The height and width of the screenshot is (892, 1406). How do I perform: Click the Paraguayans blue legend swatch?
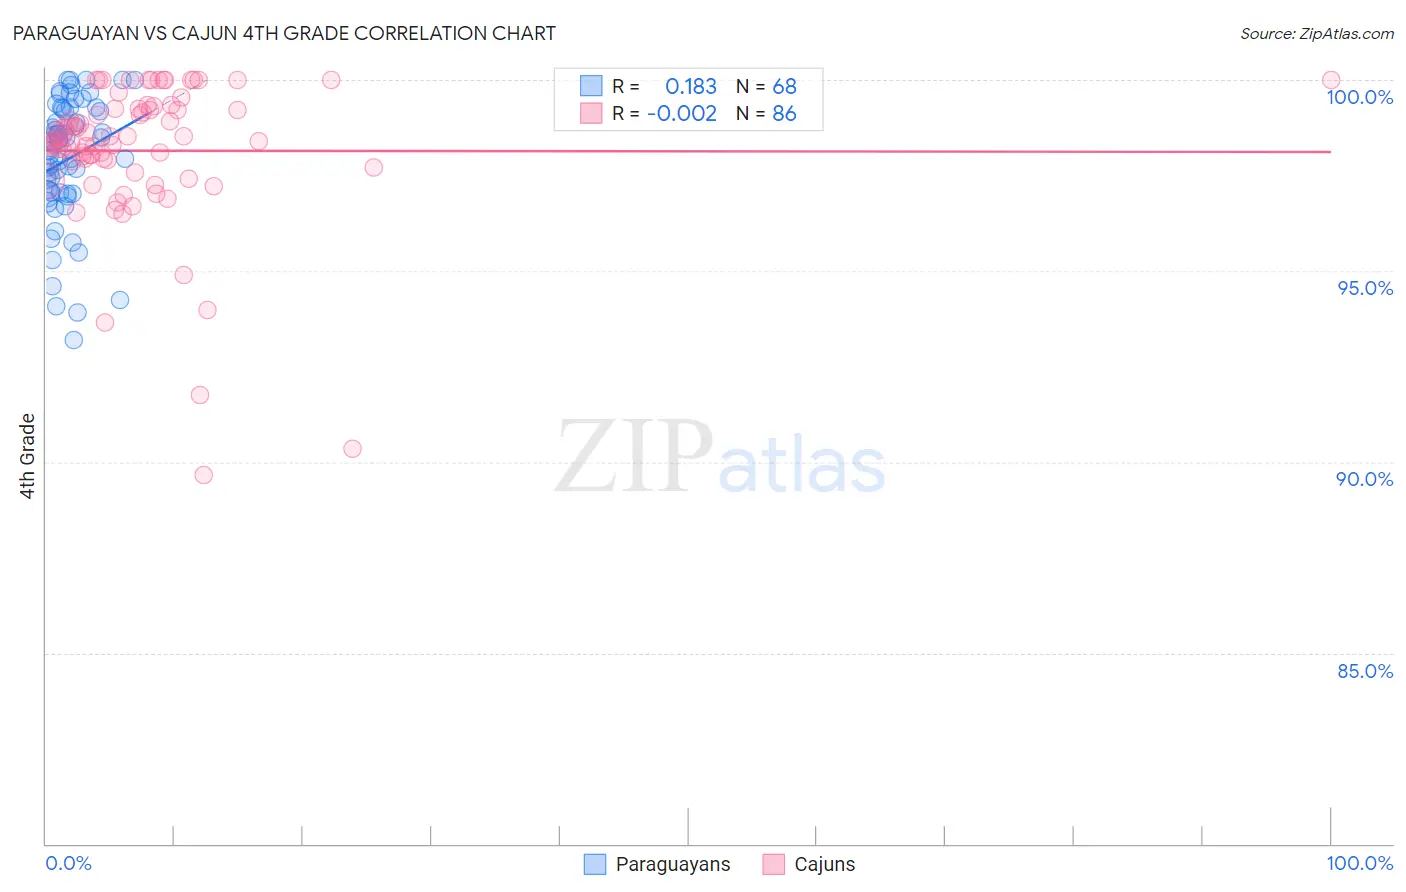(x=595, y=864)
